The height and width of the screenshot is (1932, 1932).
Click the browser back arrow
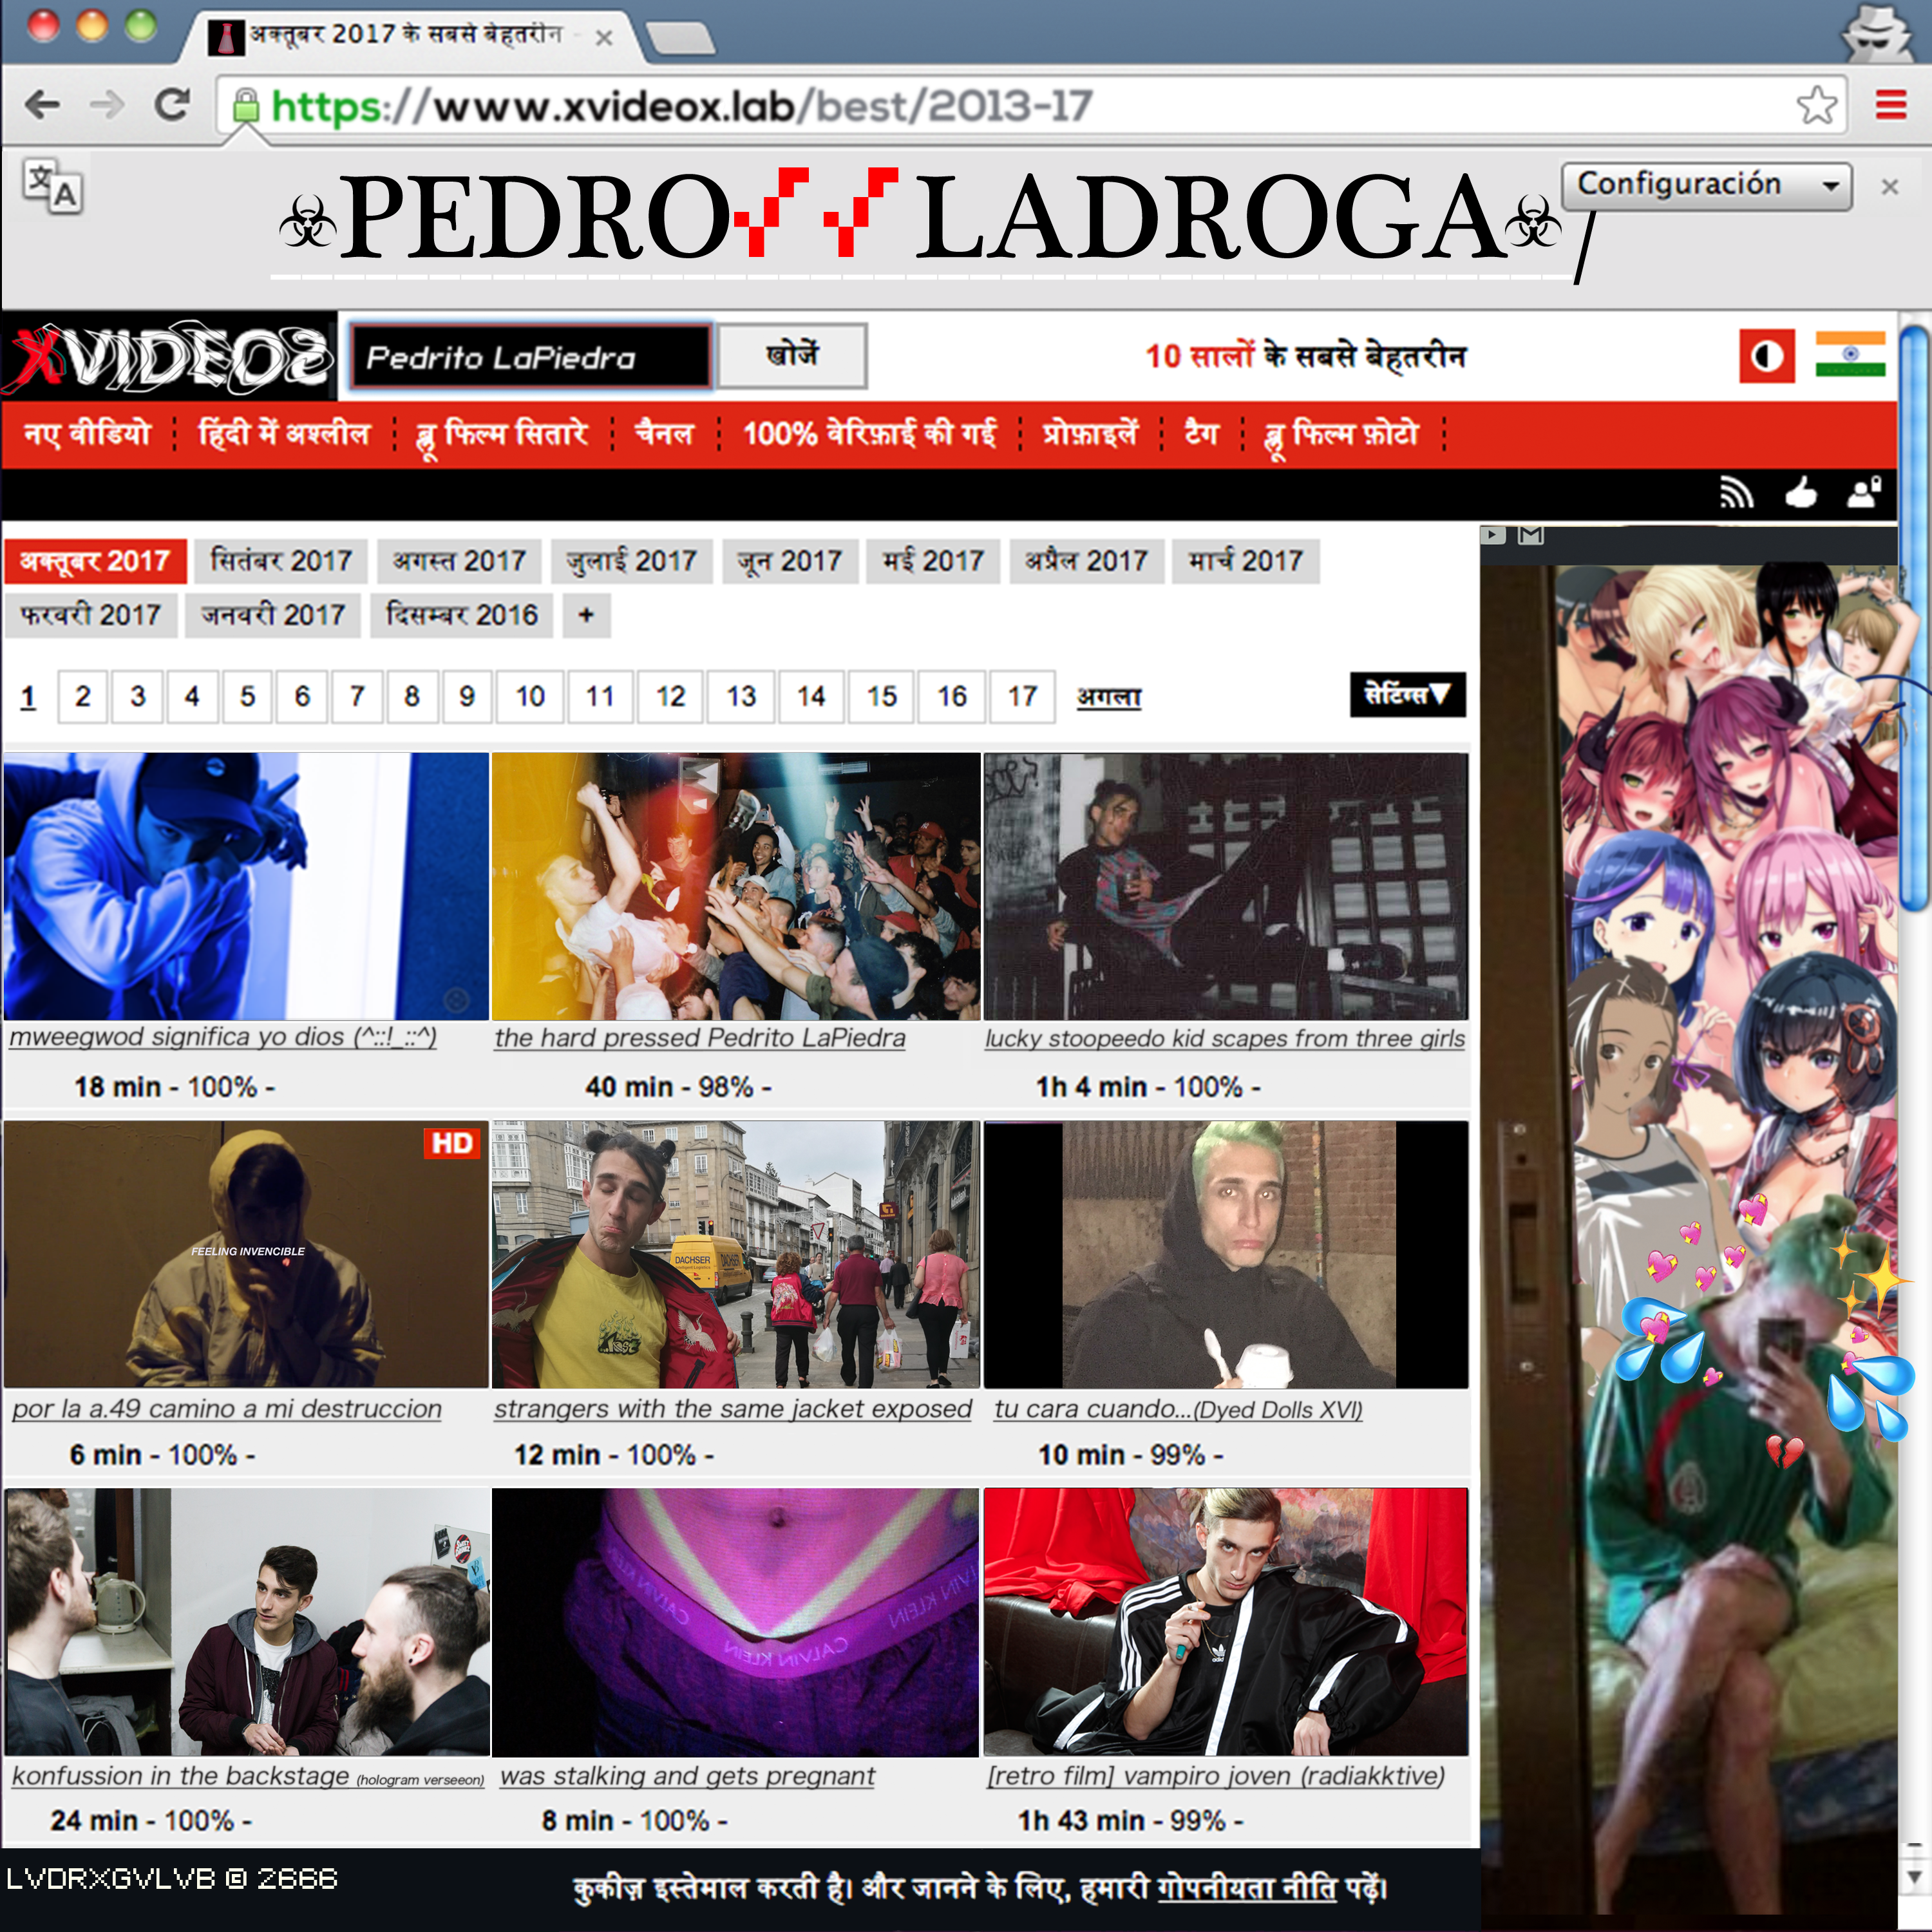[42, 104]
